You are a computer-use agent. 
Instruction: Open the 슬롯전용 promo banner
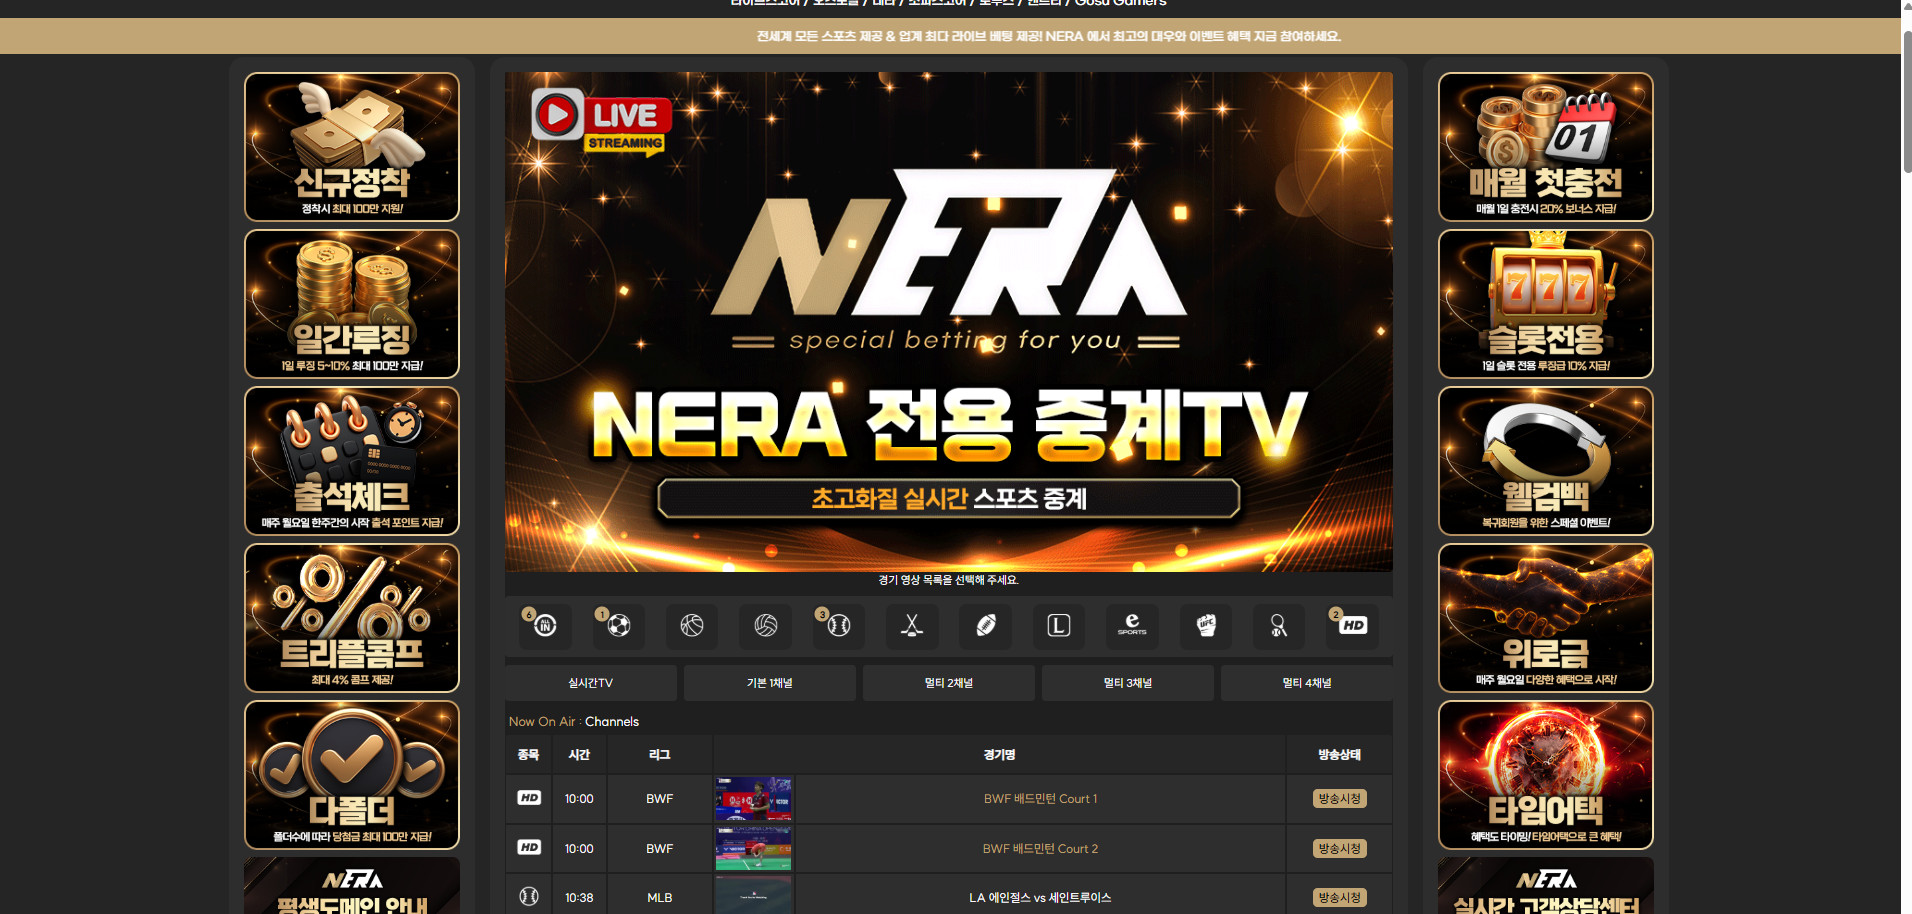pyautogui.click(x=1546, y=304)
